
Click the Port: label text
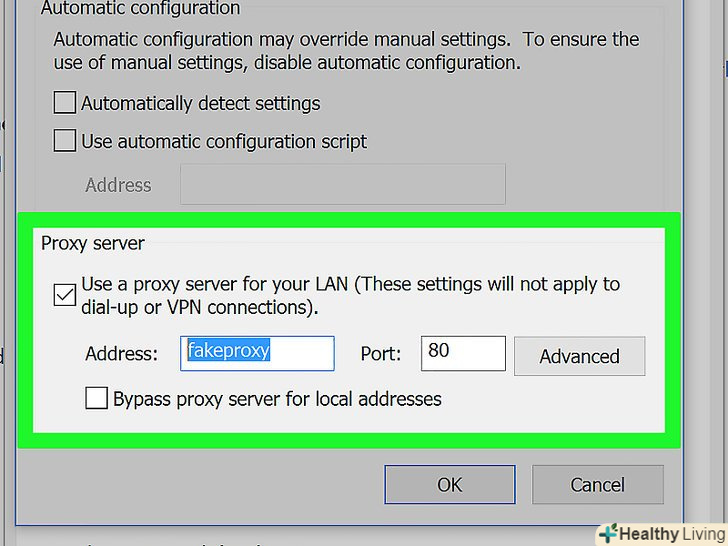[x=380, y=354]
